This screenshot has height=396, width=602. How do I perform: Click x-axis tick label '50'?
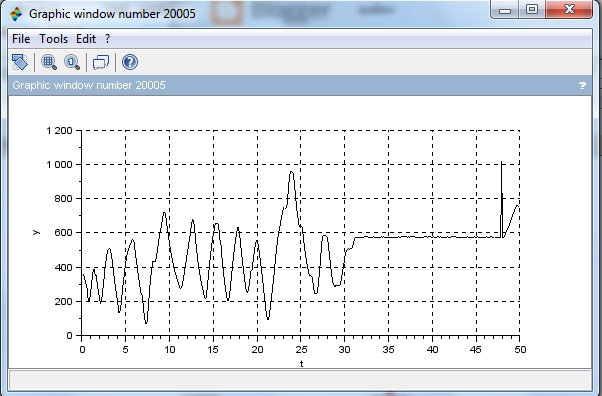click(x=520, y=350)
